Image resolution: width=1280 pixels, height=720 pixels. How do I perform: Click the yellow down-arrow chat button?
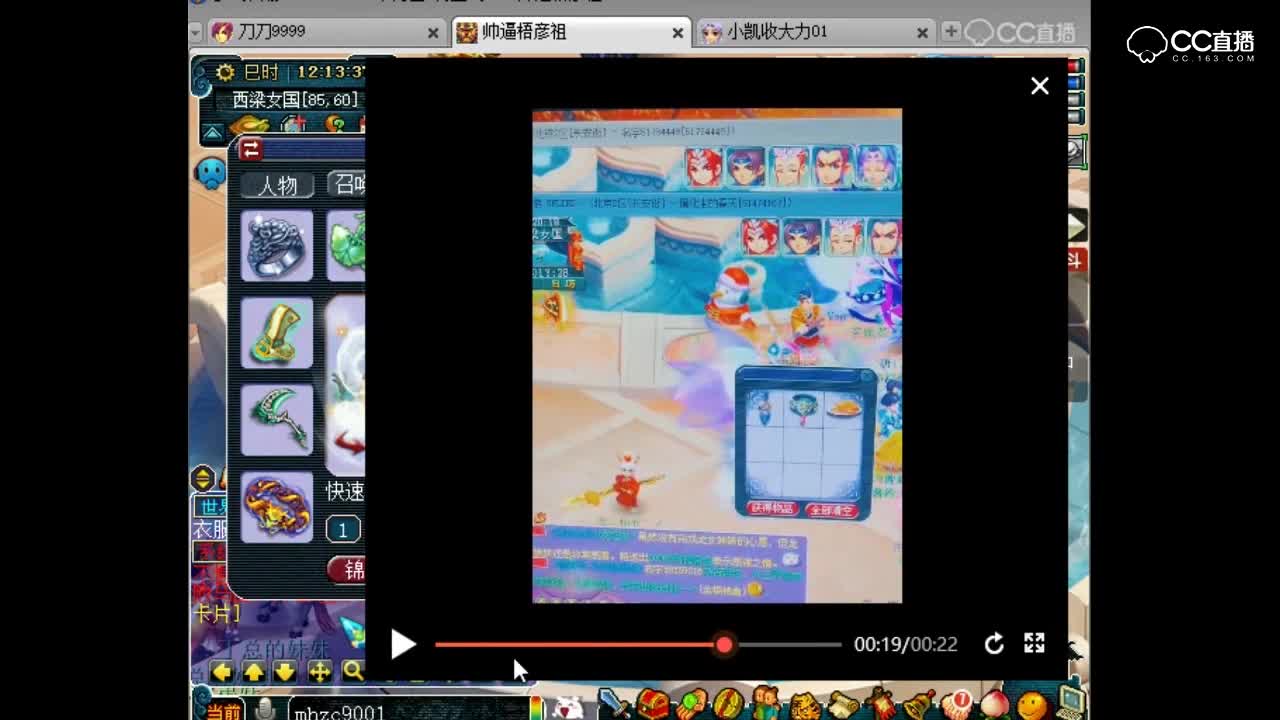tap(285, 672)
